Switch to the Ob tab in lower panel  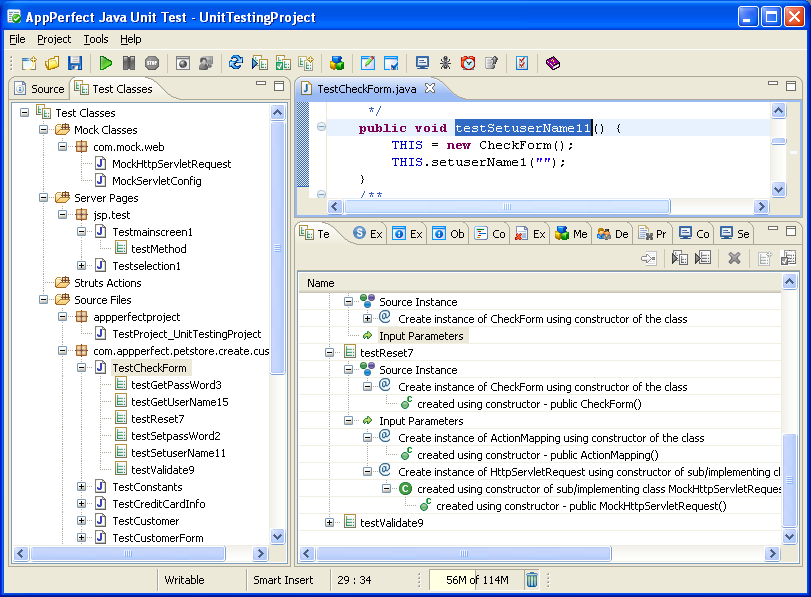(448, 234)
